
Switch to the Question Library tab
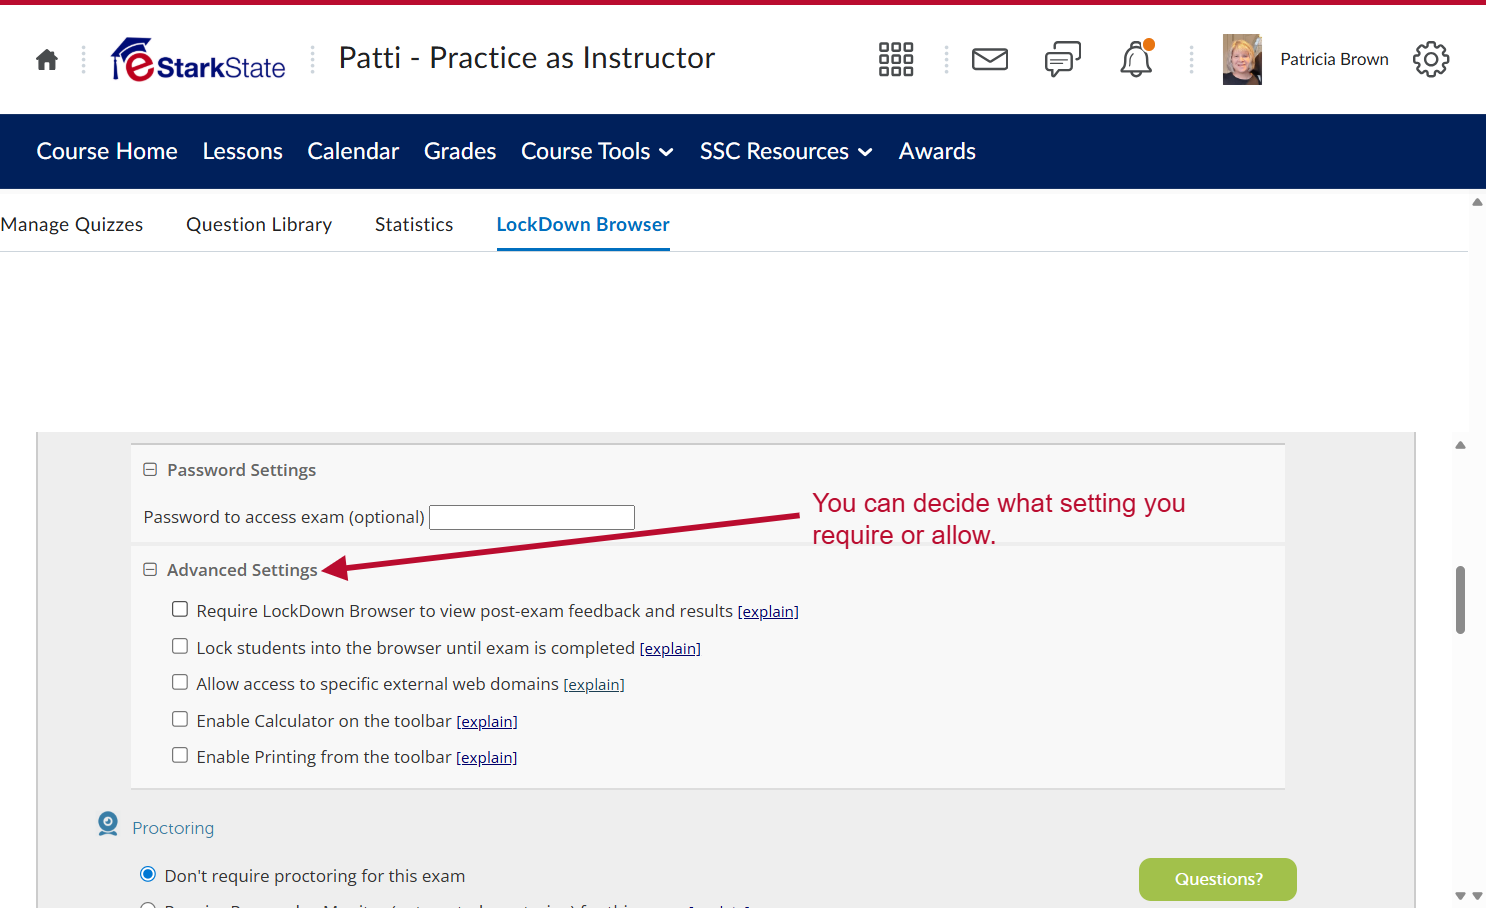point(259,224)
